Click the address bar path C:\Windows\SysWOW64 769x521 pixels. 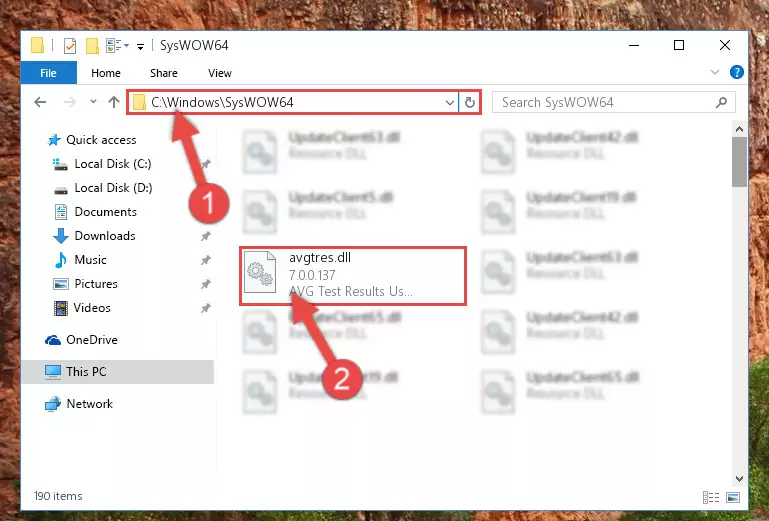222,102
